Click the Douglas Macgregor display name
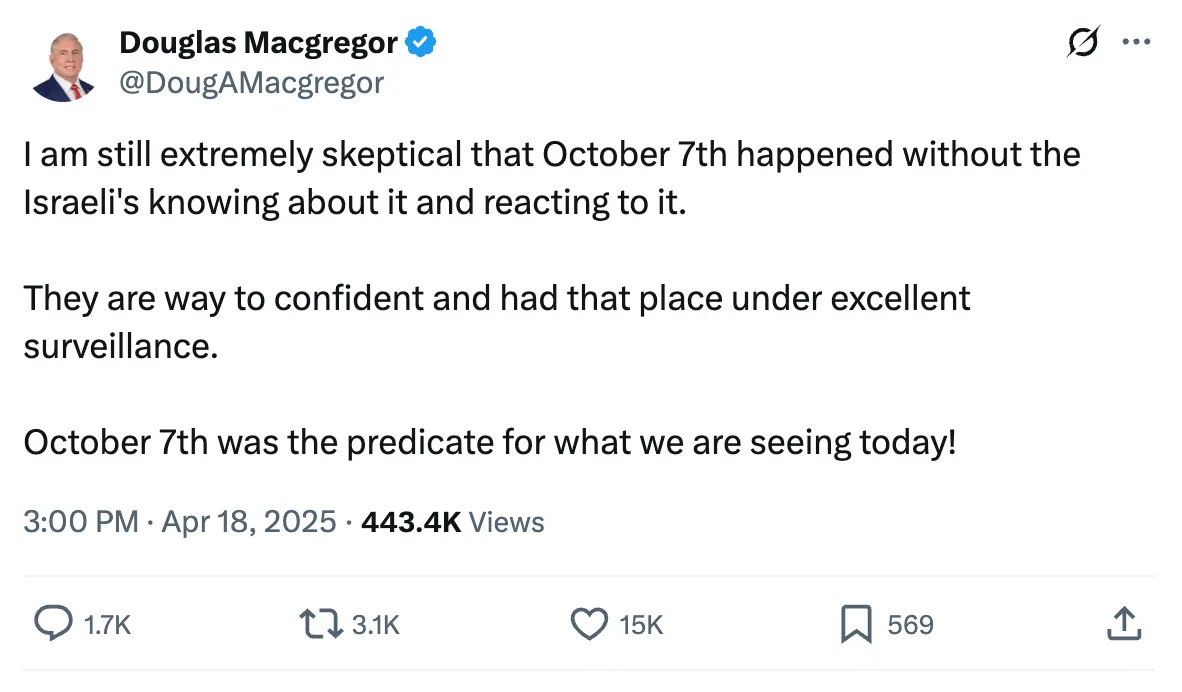Image resolution: width=1182 pixels, height=692 pixels. click(x=258, y=43)
